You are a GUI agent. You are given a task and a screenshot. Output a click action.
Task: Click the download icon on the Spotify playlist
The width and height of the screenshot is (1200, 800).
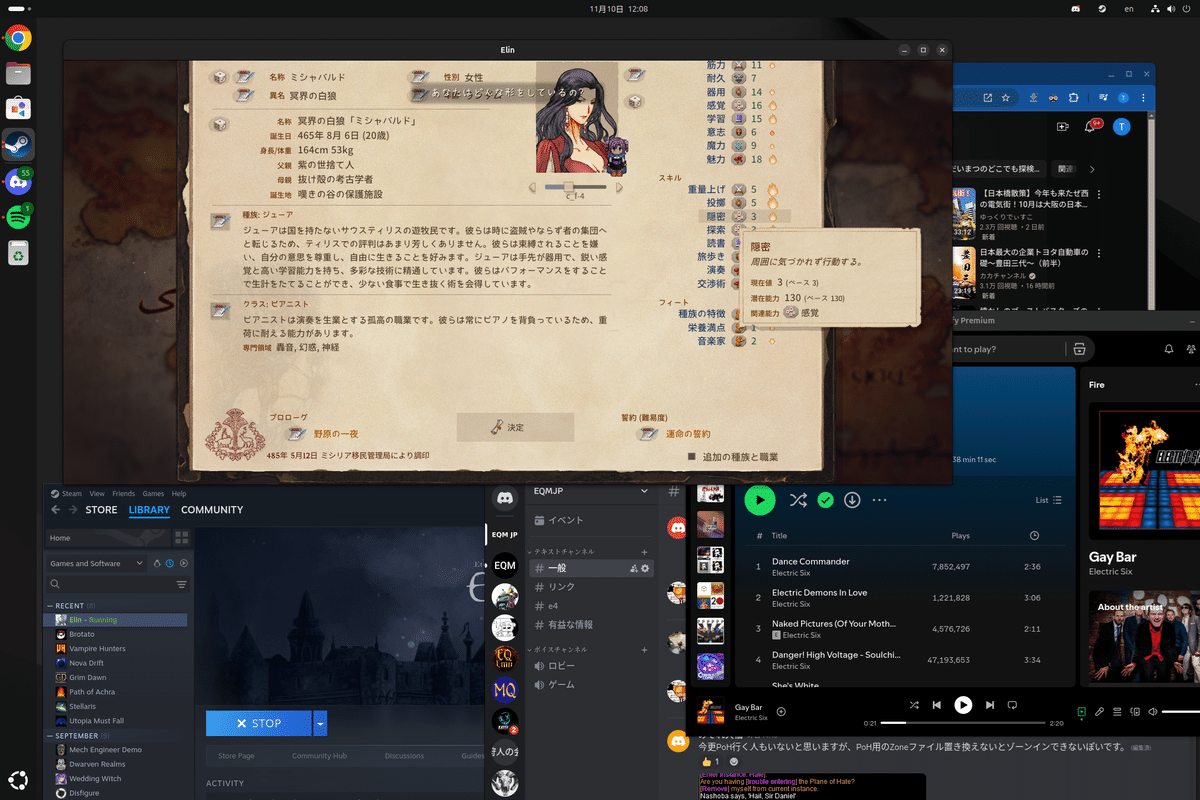click(x=852, y=500)
